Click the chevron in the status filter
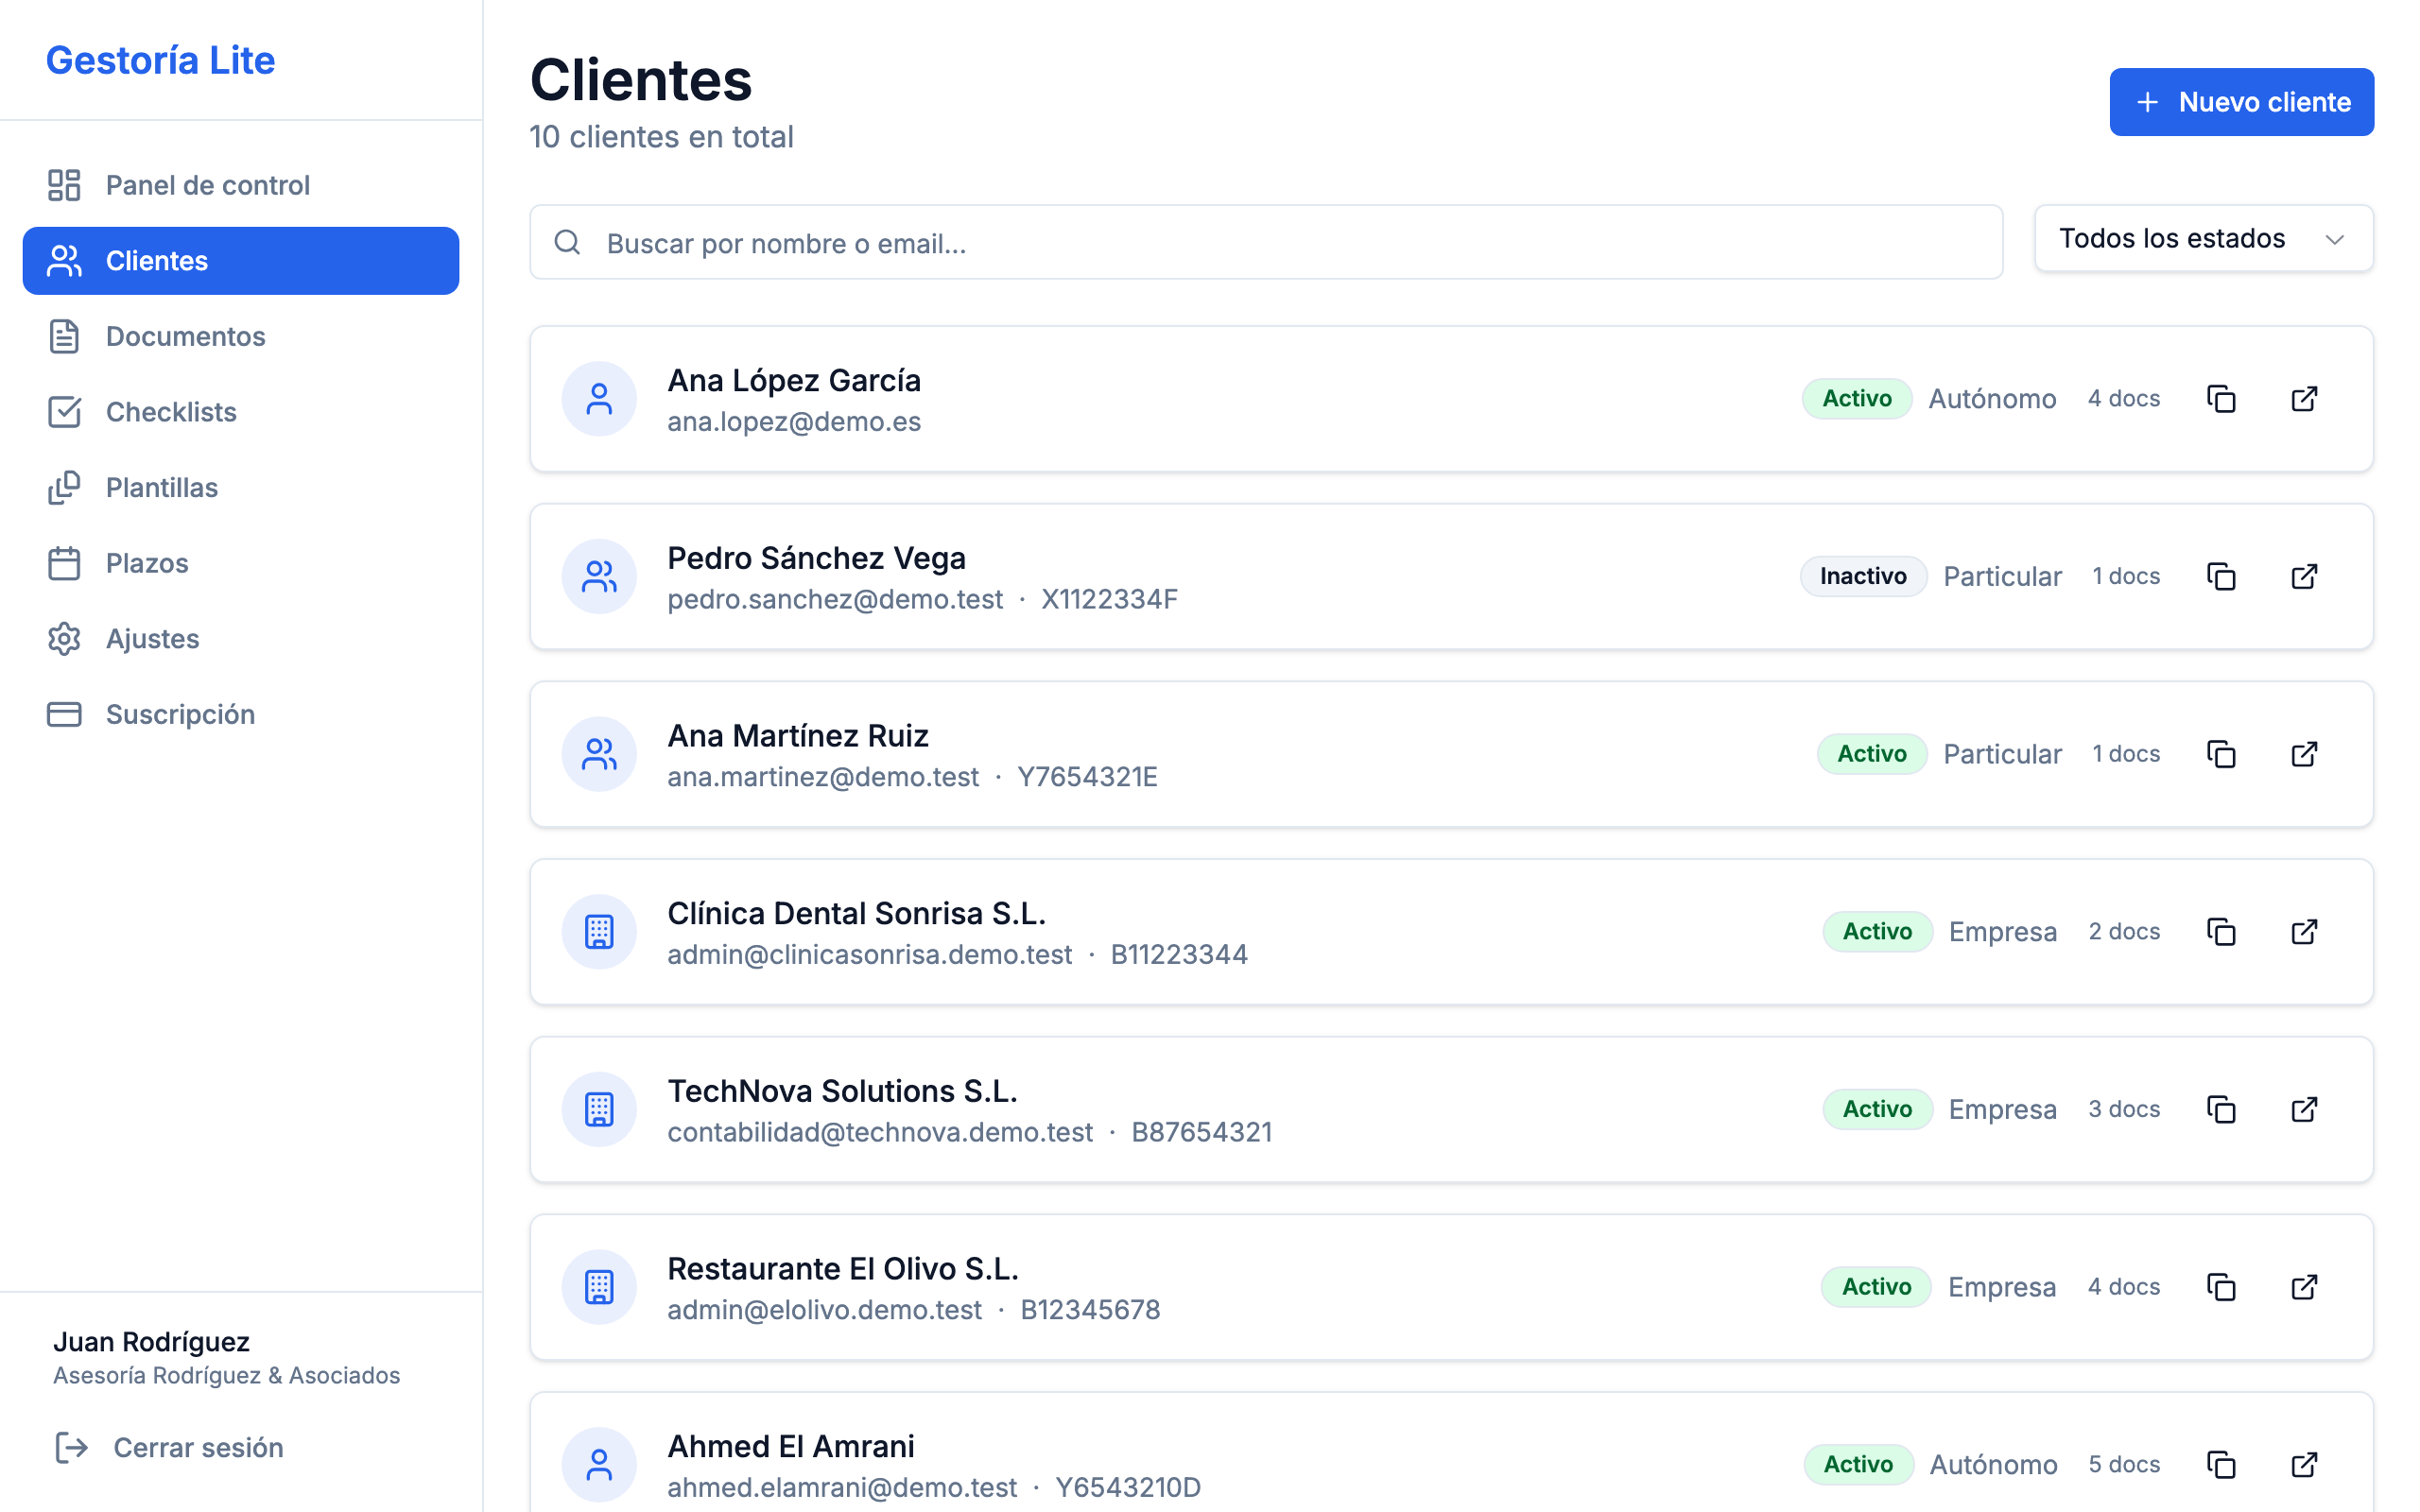 pos(2335,240)
